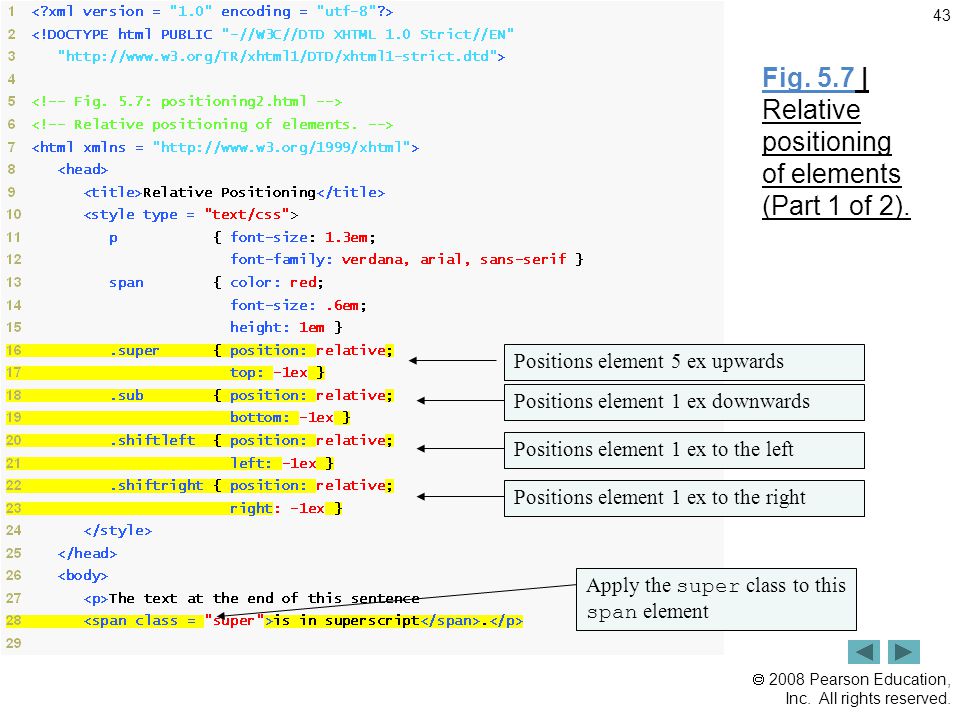Image resolution: width=960 pixels, height=720 pixels.
Task: Click the xml version declaration on line 1
Action: click(212, 12)
